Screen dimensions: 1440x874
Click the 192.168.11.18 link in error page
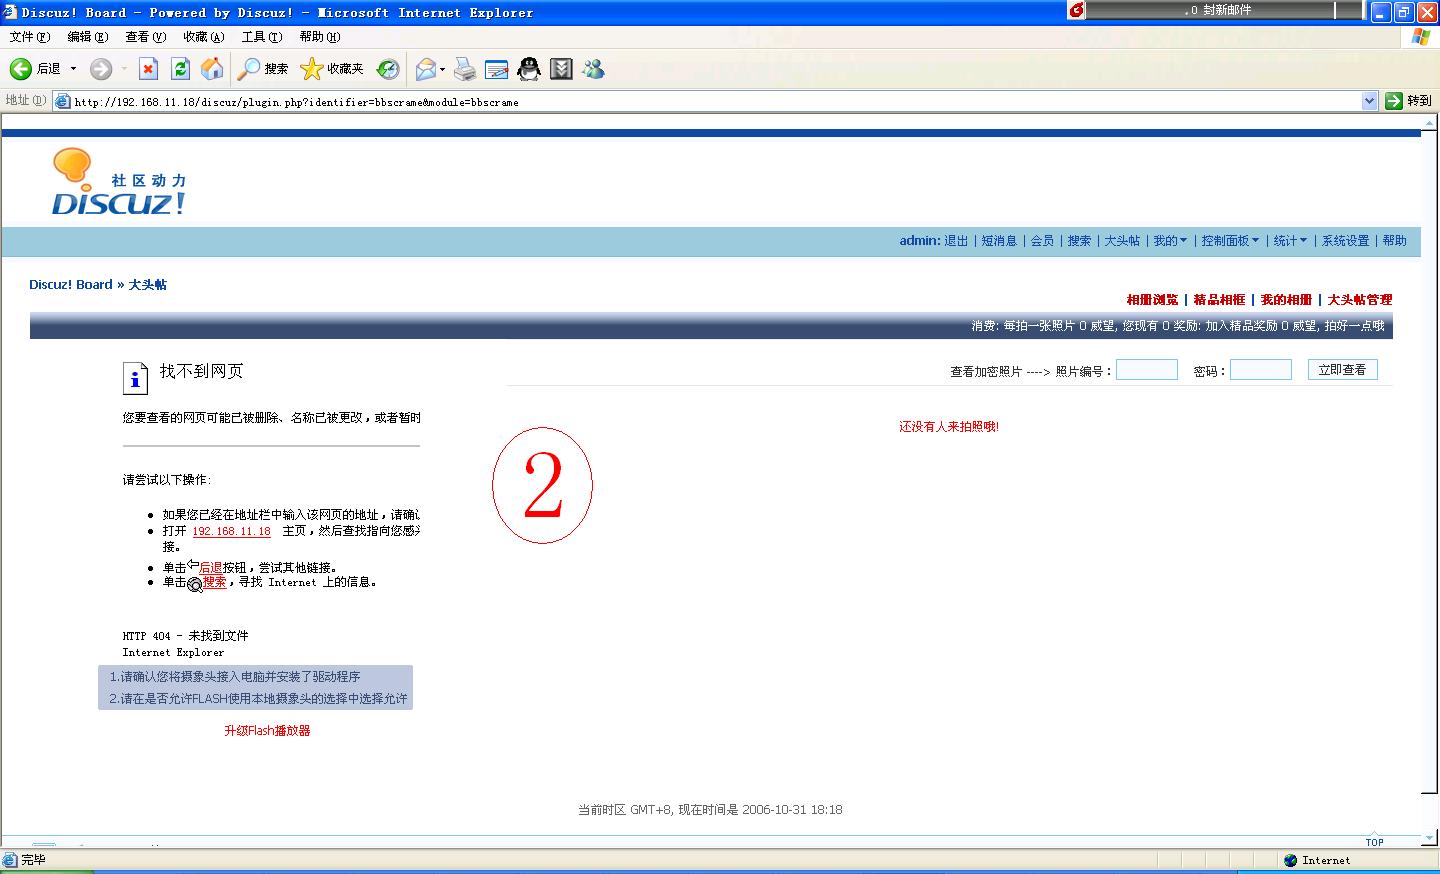click(232, 531)
